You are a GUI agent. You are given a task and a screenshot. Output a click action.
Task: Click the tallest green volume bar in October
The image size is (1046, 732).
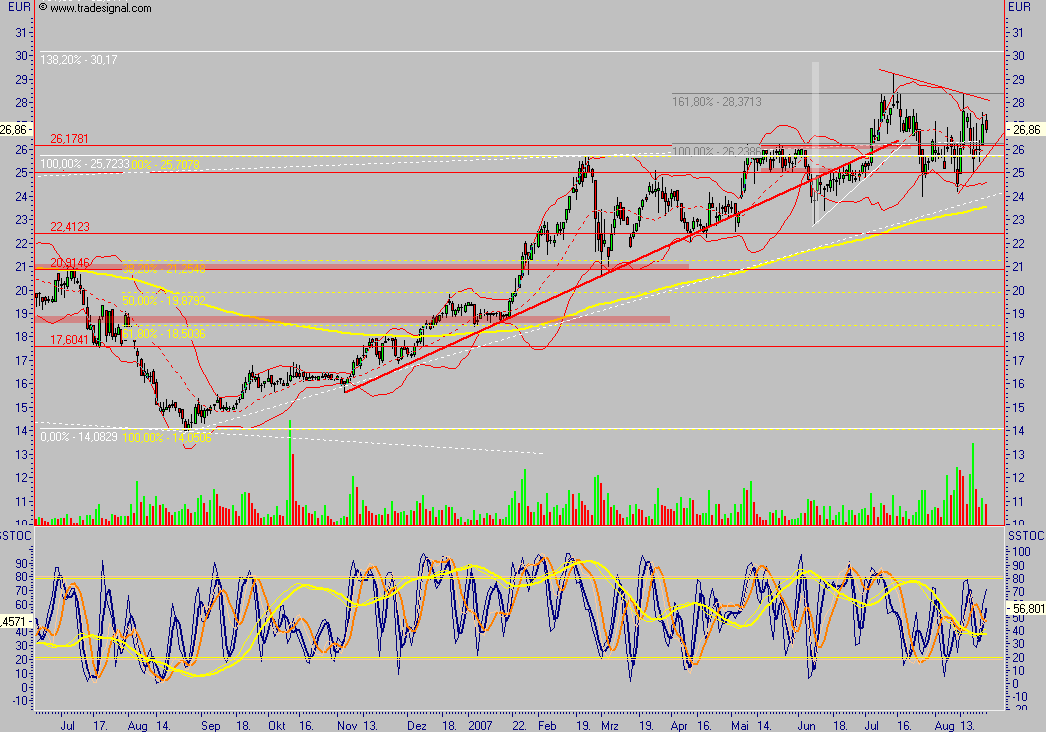coord(290,472)
